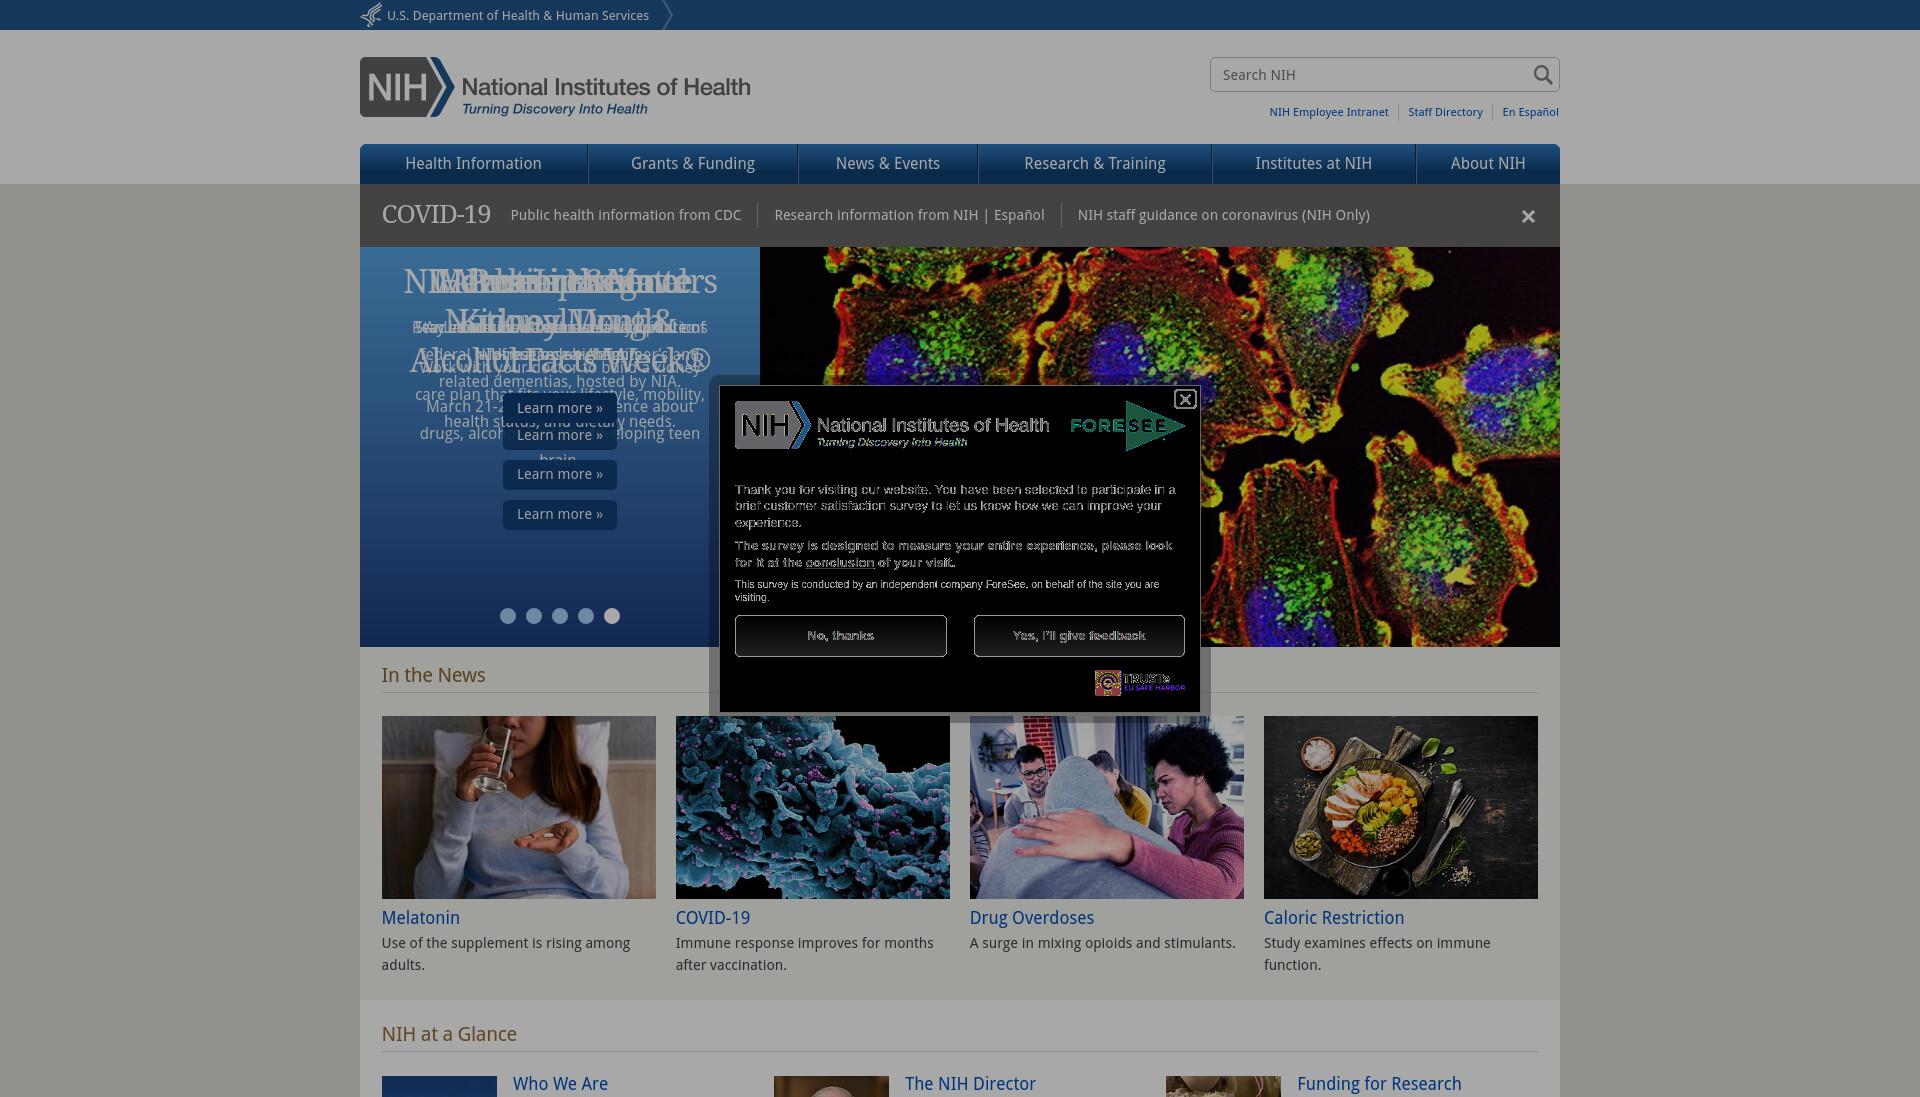Select the fourth carousel slide dot

click(586, 616)
